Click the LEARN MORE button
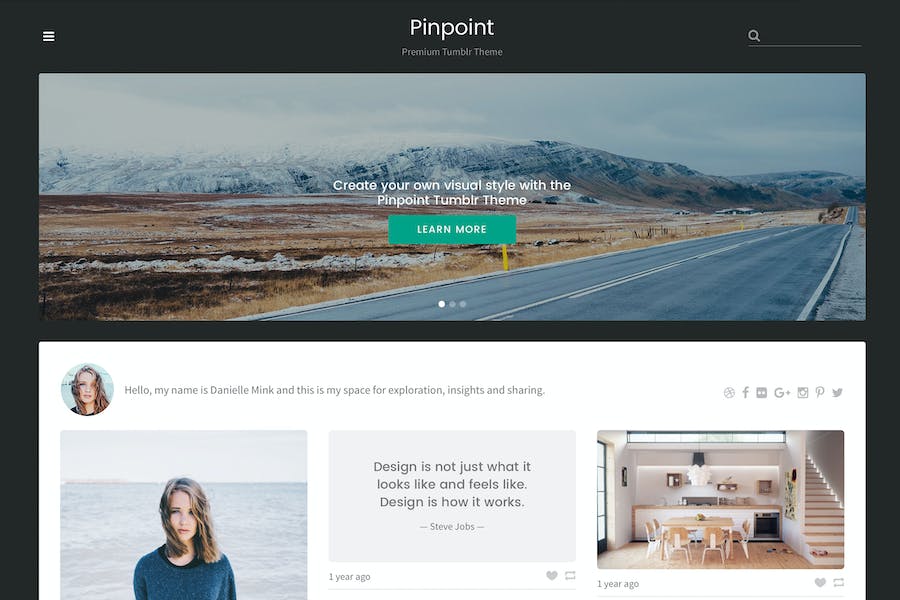Screen dimensions: 900x600 point(452,229)
